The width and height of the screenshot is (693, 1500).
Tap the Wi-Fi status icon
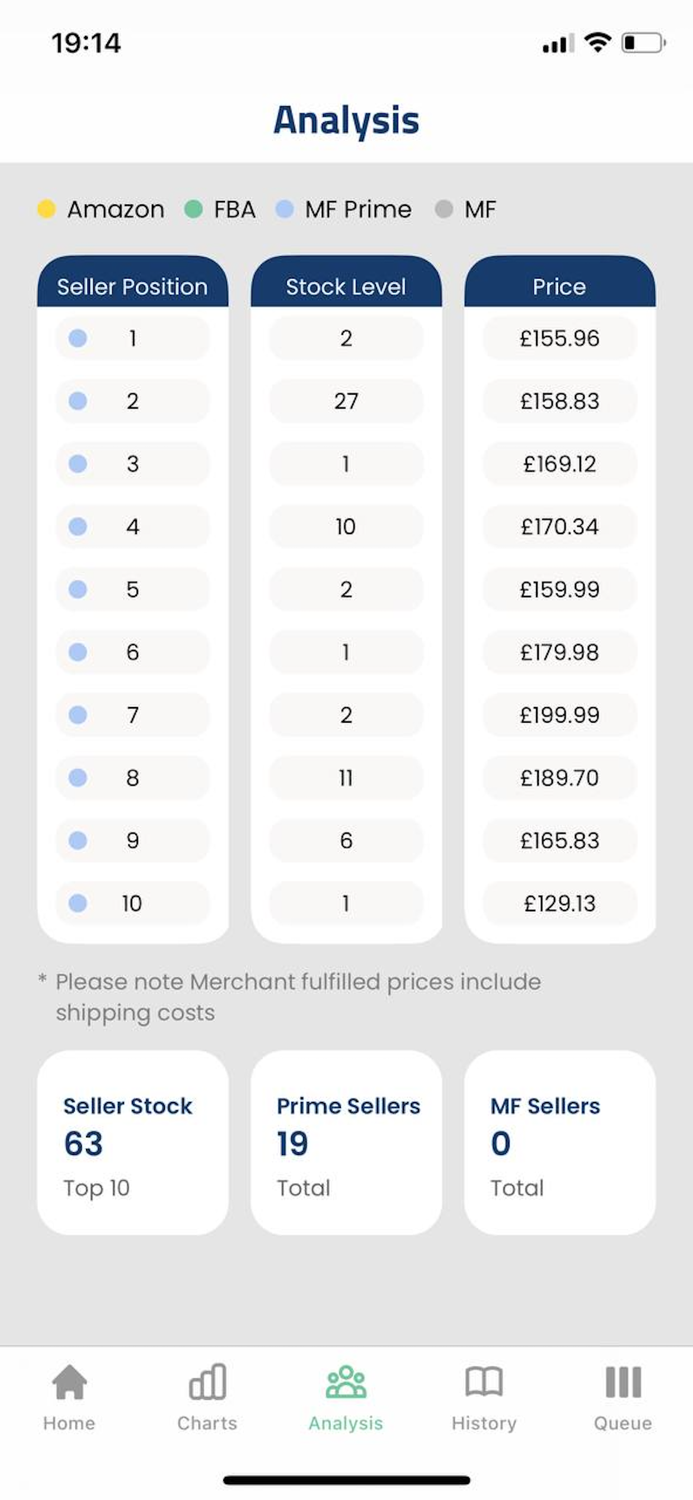click(598, 42)
